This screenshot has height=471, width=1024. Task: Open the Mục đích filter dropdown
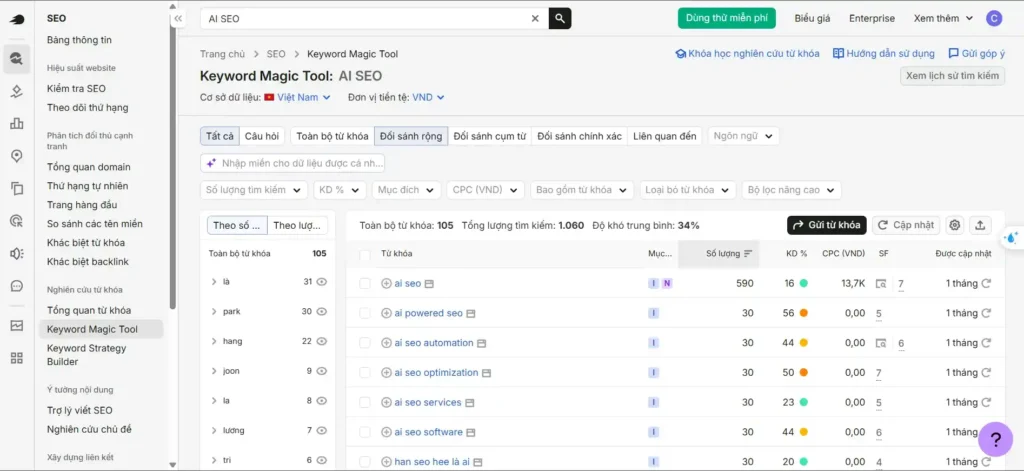[406, 190]
